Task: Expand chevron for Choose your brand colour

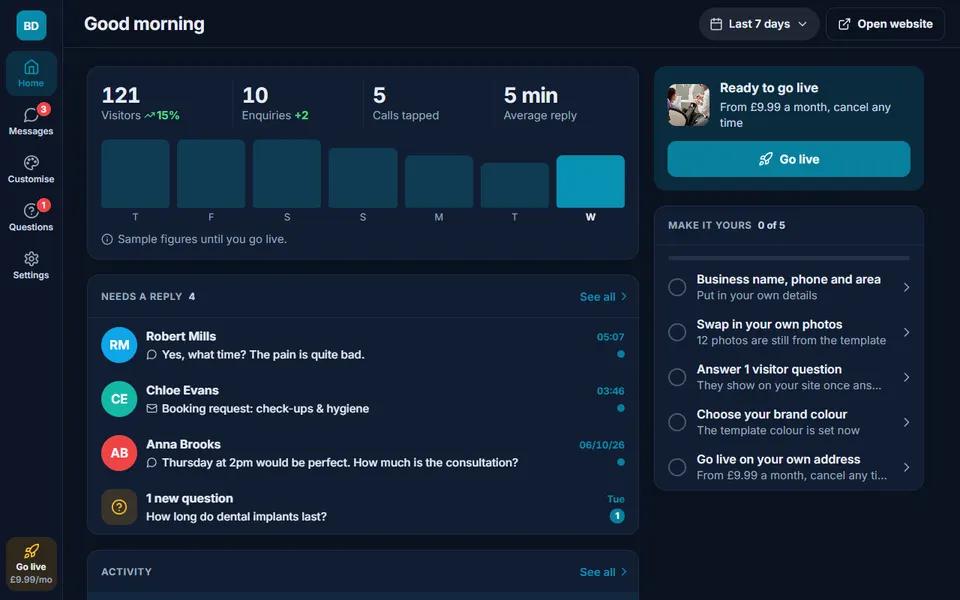Action: (906, 422)
